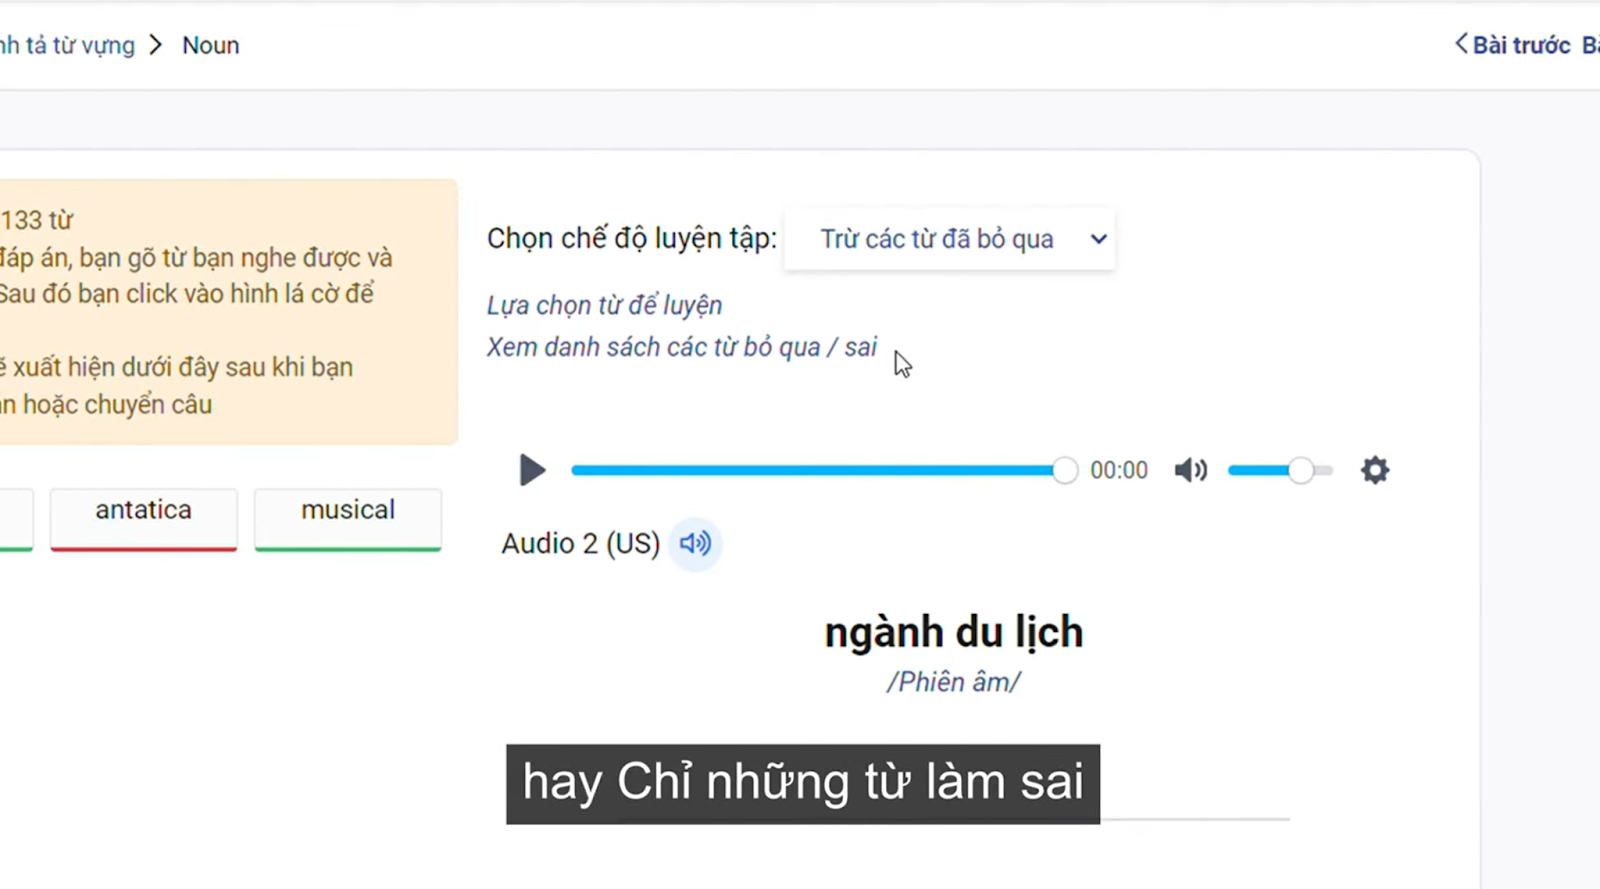Adjust the volume slider
Viewport: 1600px width, 889px height.
1280,470
